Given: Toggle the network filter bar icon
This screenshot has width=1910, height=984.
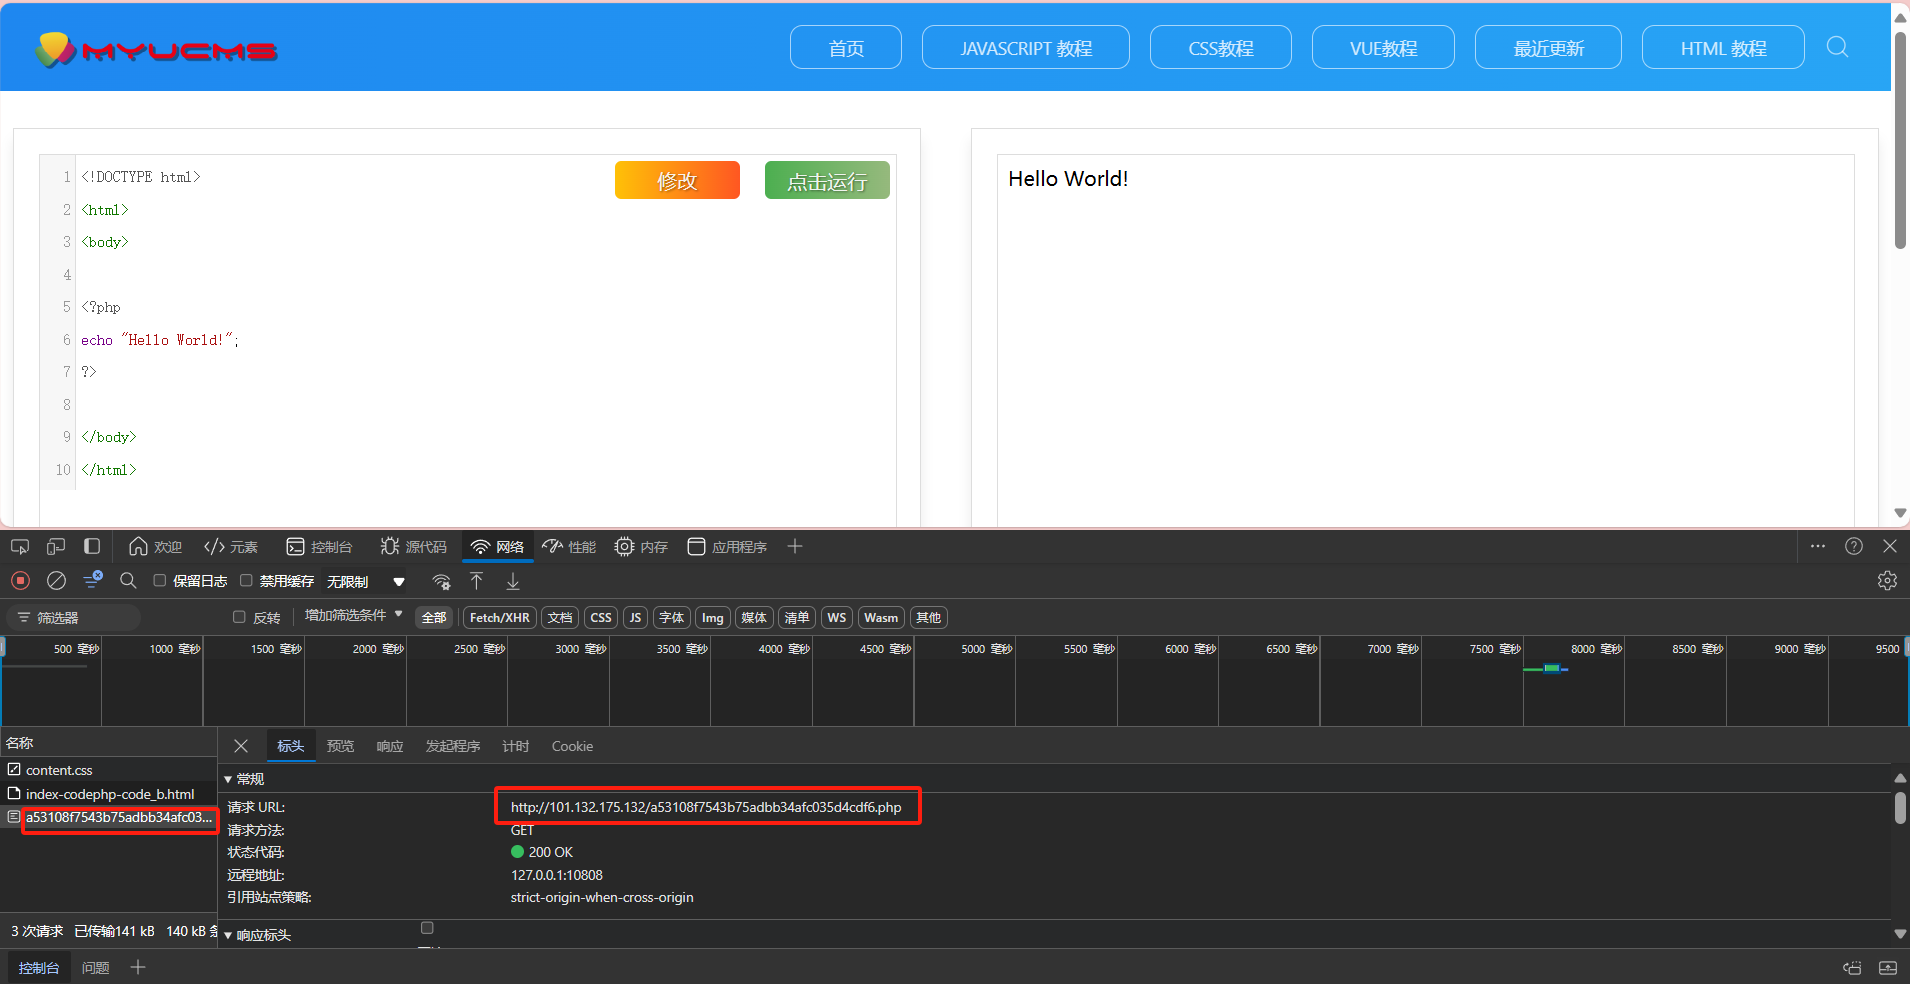Looking at the screenshot, I should tap(93, 580).
